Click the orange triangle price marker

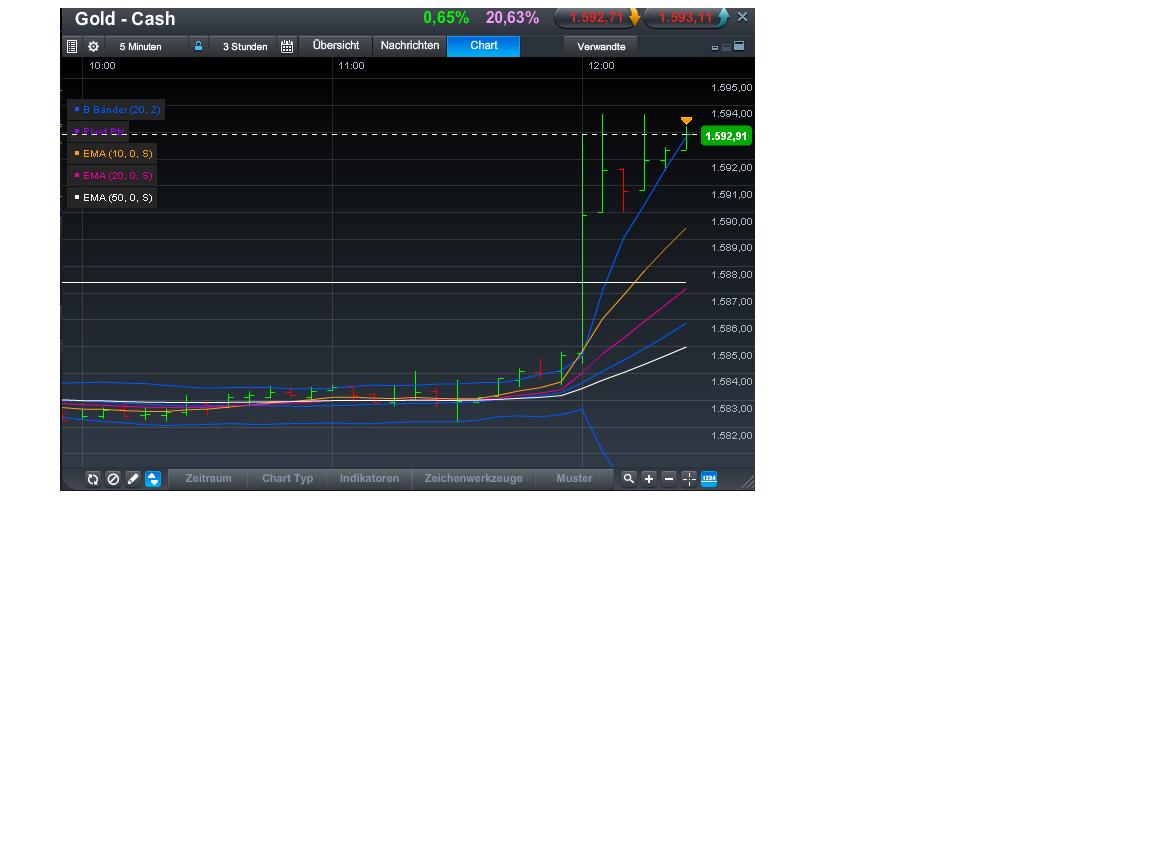coord(686,120)
